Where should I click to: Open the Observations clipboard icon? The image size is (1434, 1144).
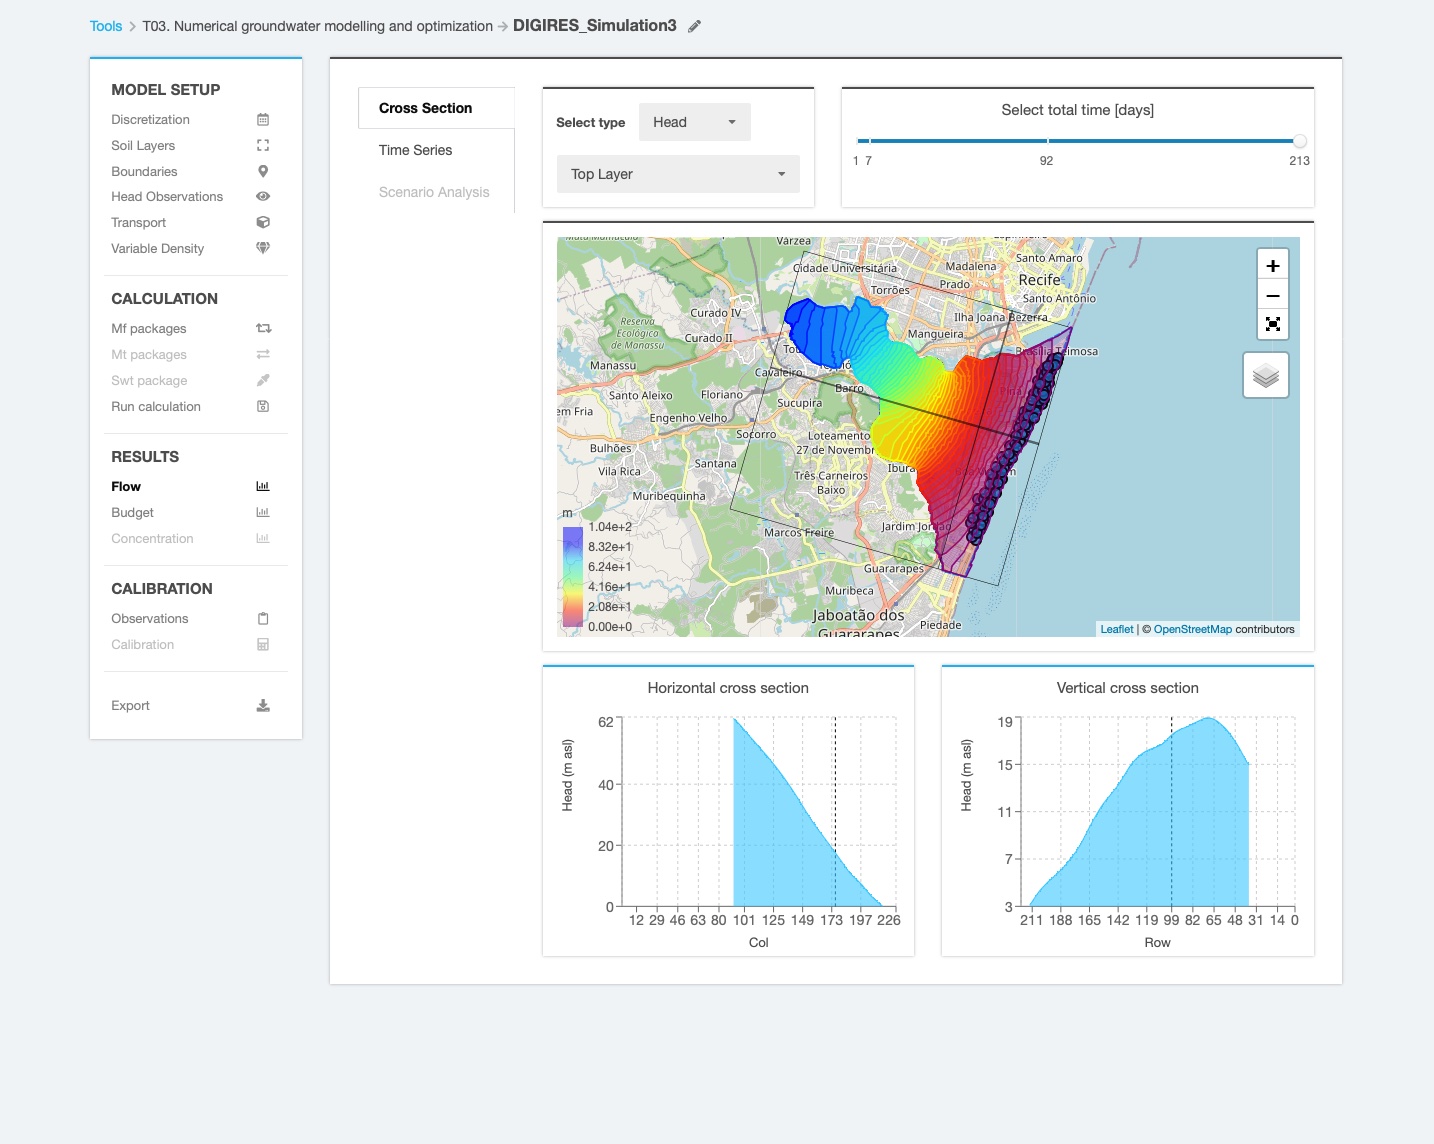pyautogui.click(x=262, y=618)
